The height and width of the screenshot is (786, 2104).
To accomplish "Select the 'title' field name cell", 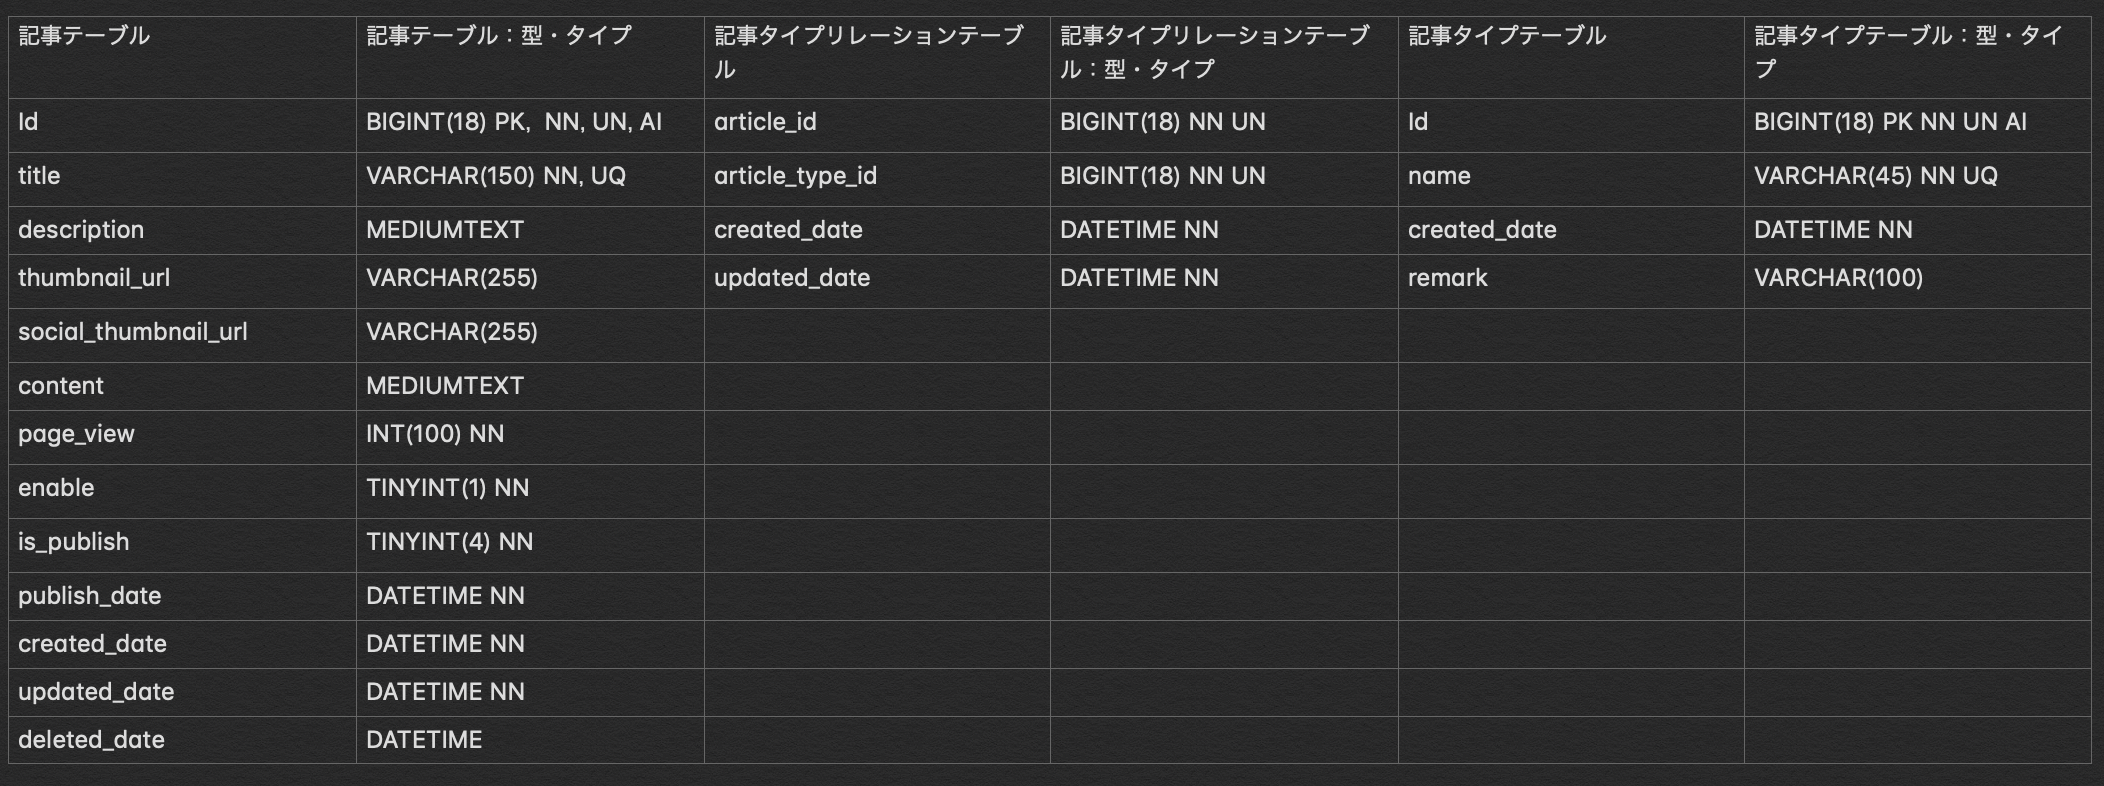I will [x=182, y=179].
